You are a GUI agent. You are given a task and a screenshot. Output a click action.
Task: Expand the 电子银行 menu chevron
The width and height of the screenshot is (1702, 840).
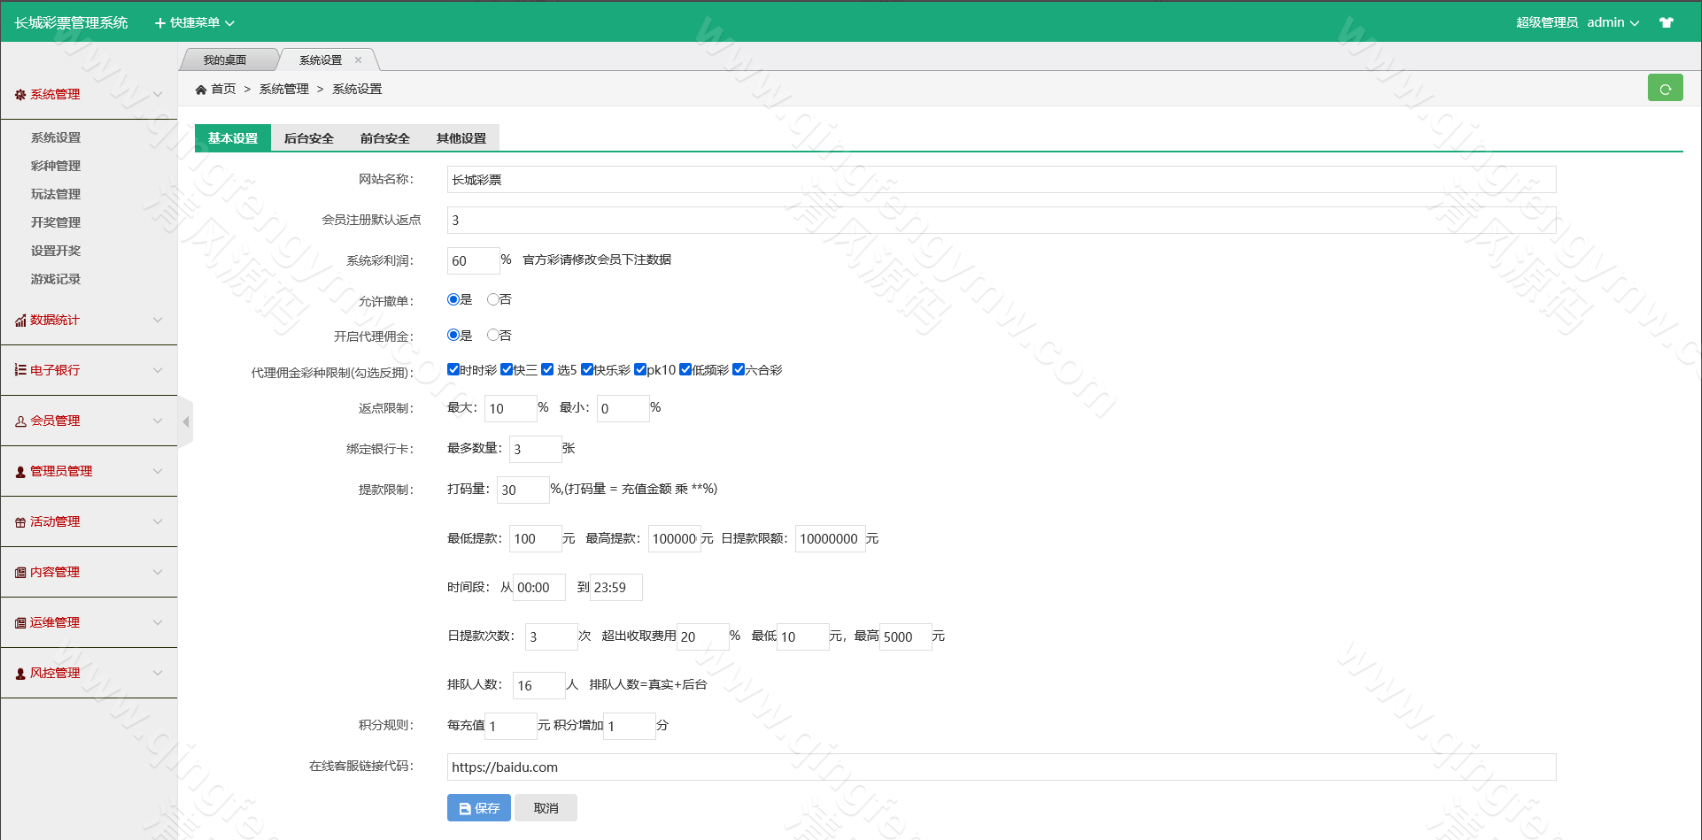click(x=158, y=370)
